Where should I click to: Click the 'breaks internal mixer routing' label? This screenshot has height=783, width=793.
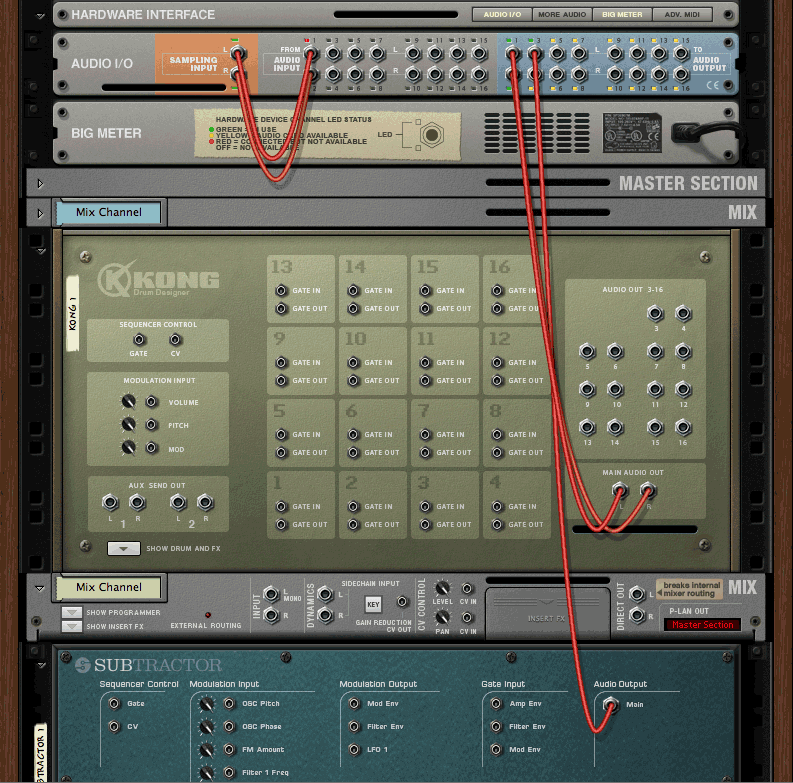pos(690,589)
